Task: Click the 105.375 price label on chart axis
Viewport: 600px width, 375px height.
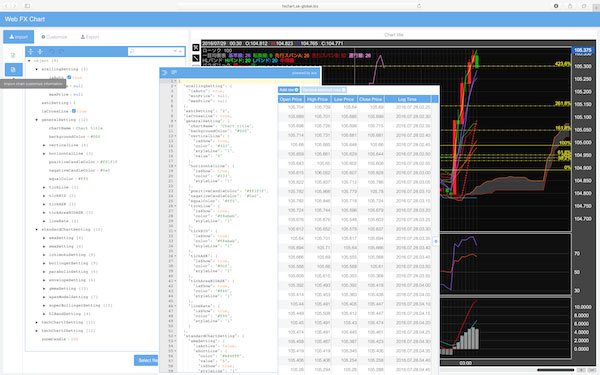Action: [582, 50]
